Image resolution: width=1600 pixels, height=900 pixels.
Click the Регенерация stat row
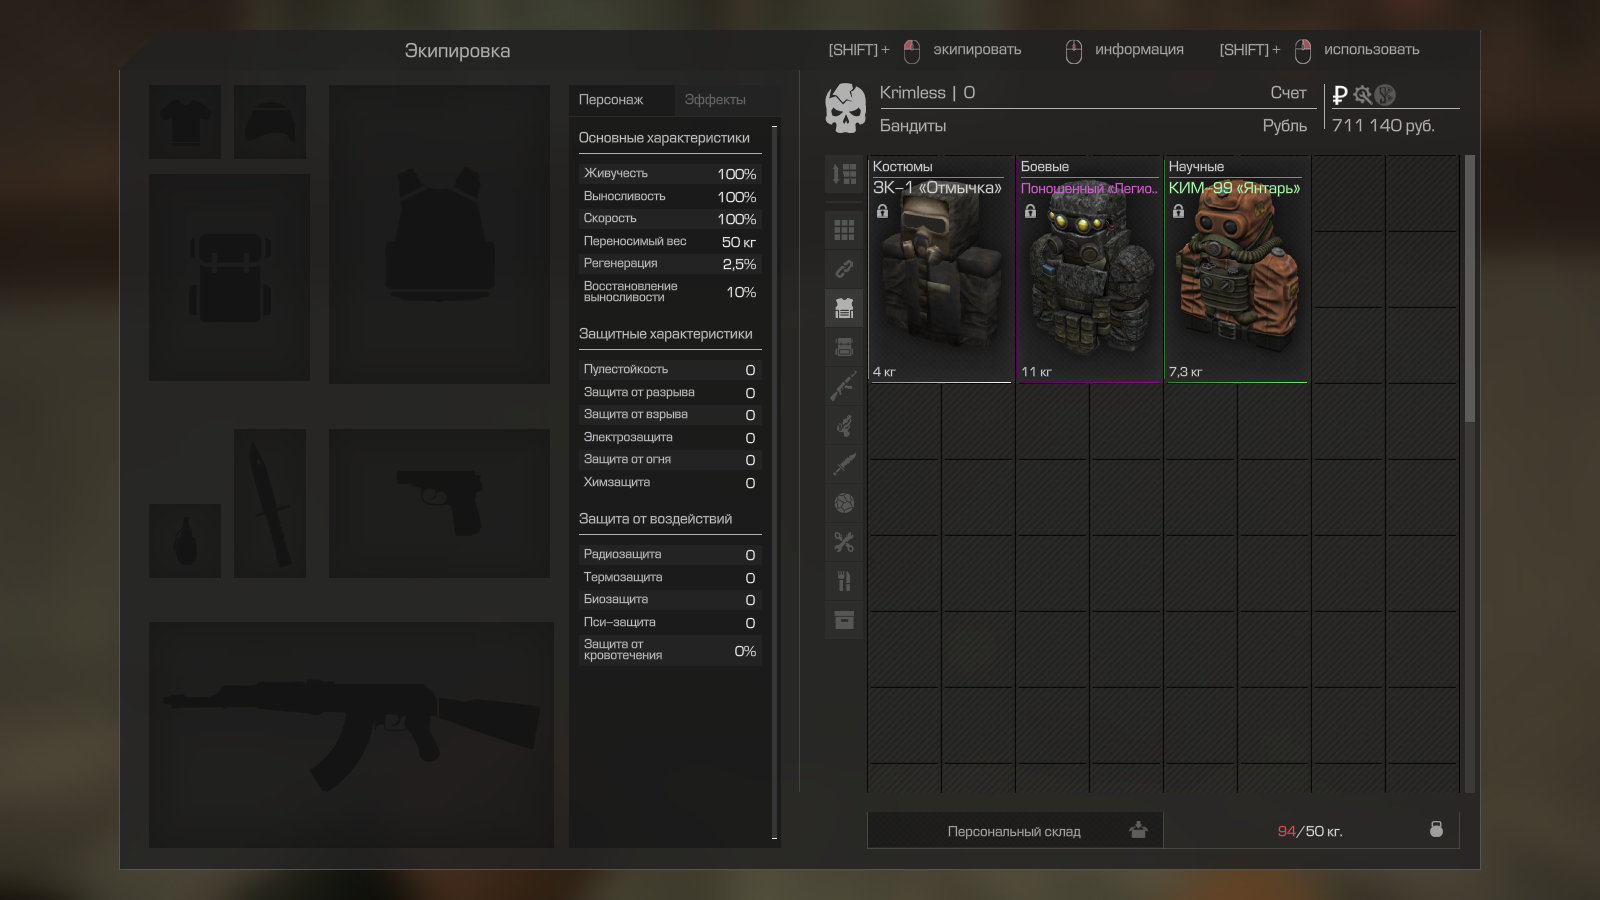[669, 264]
